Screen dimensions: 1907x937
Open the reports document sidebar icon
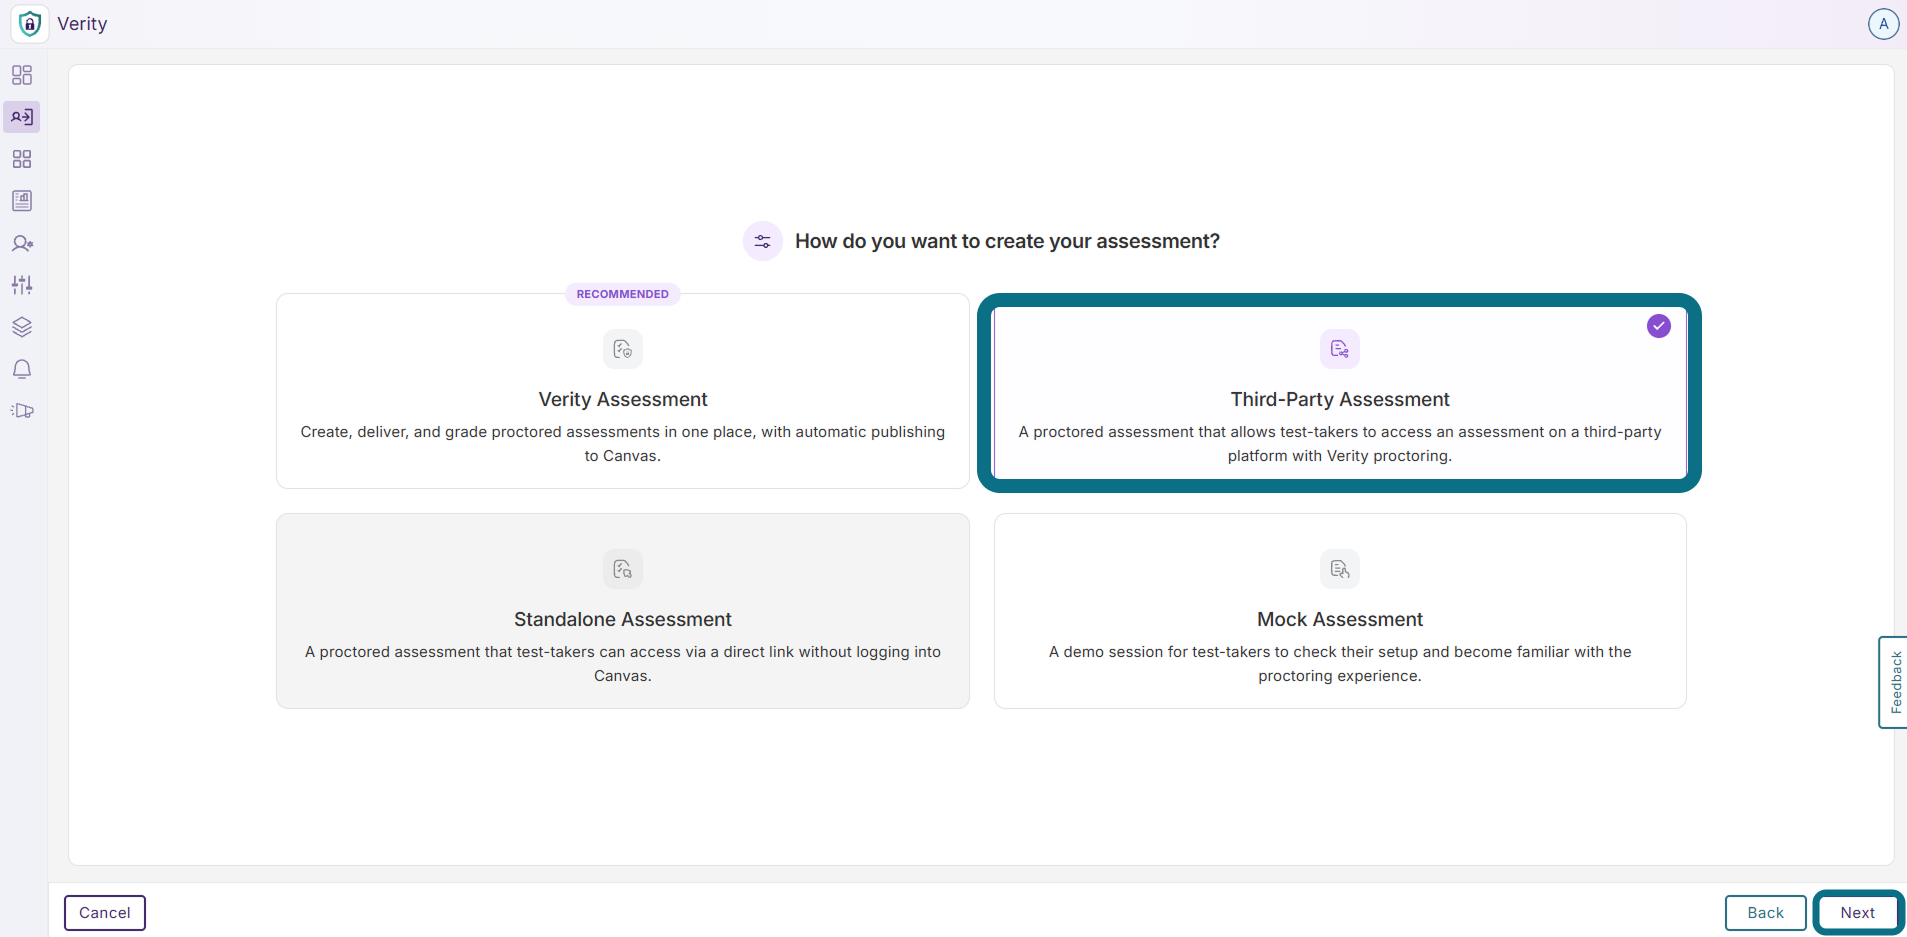point(22,201)
